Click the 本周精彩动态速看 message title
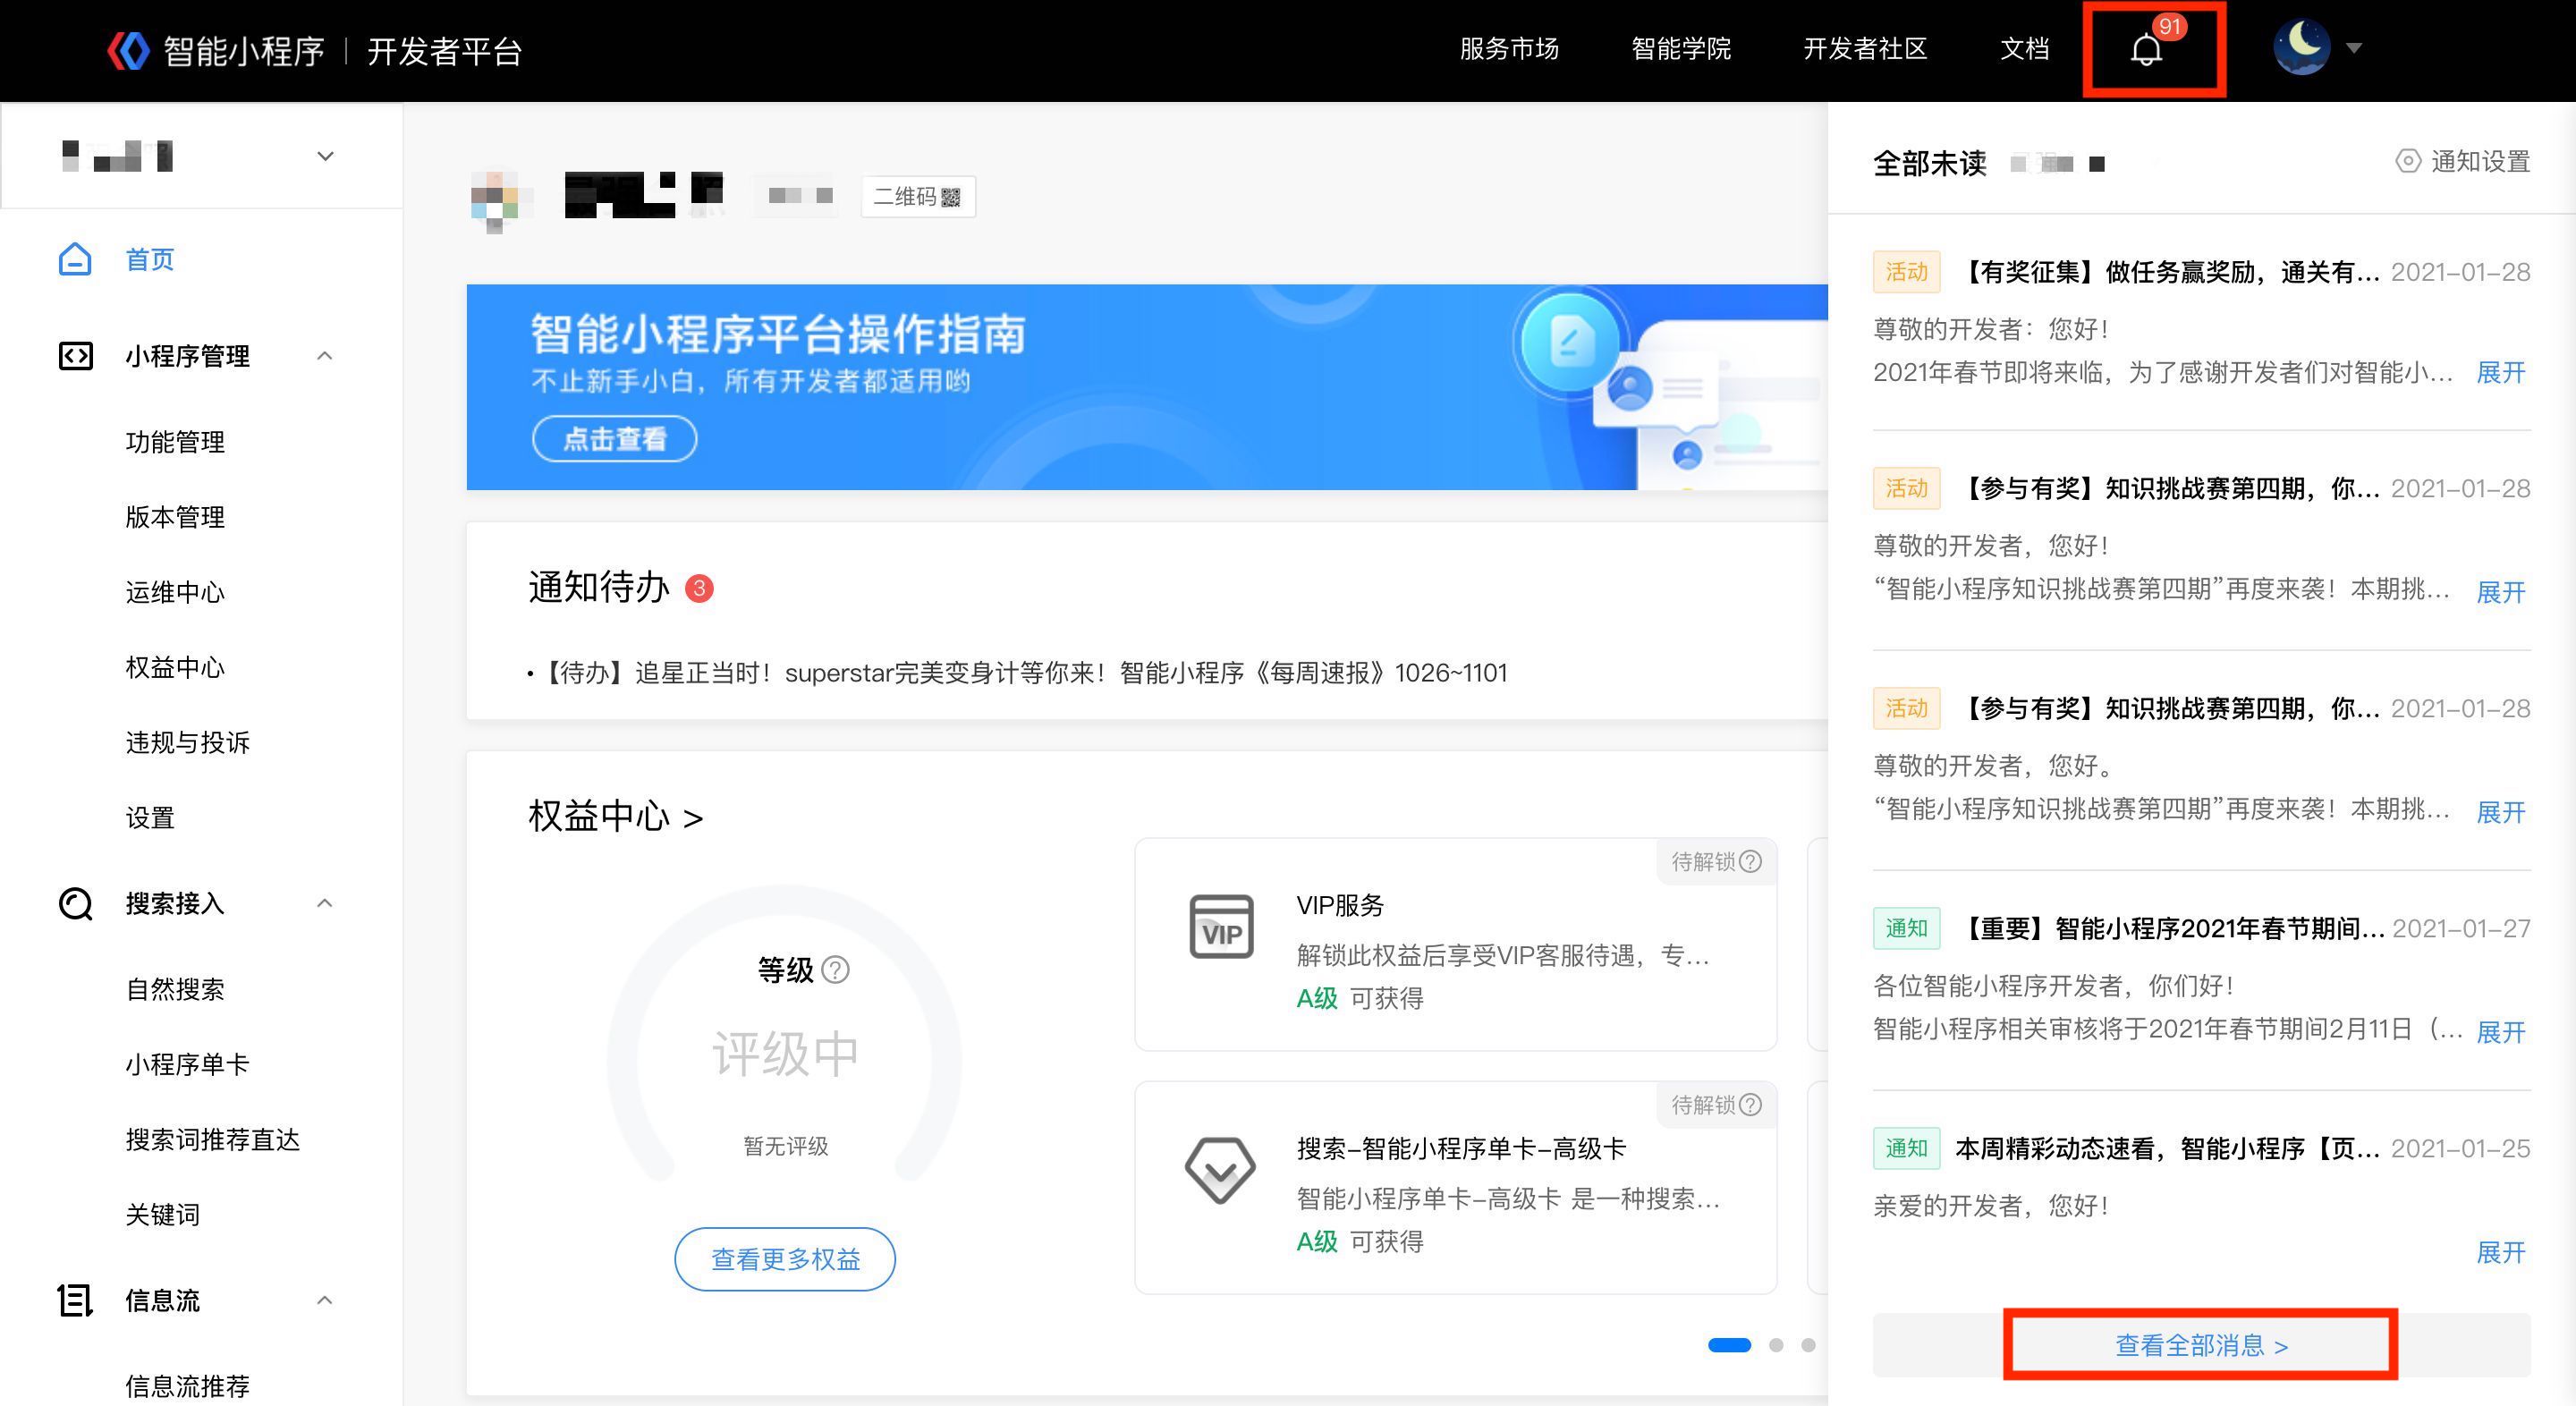 [x=2167, y=1148]
